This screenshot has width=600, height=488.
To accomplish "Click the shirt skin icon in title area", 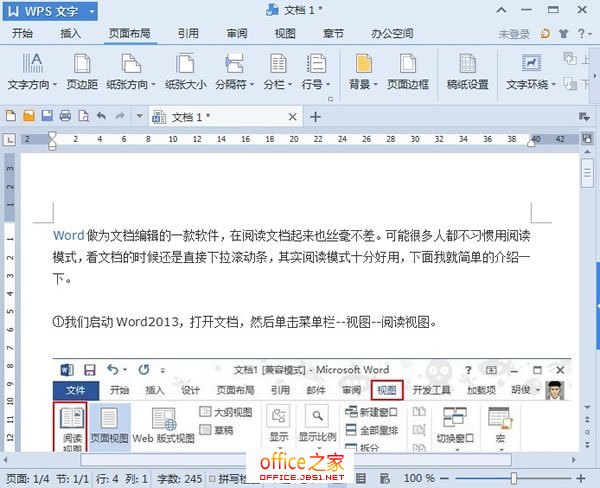I will click(563, 33).
